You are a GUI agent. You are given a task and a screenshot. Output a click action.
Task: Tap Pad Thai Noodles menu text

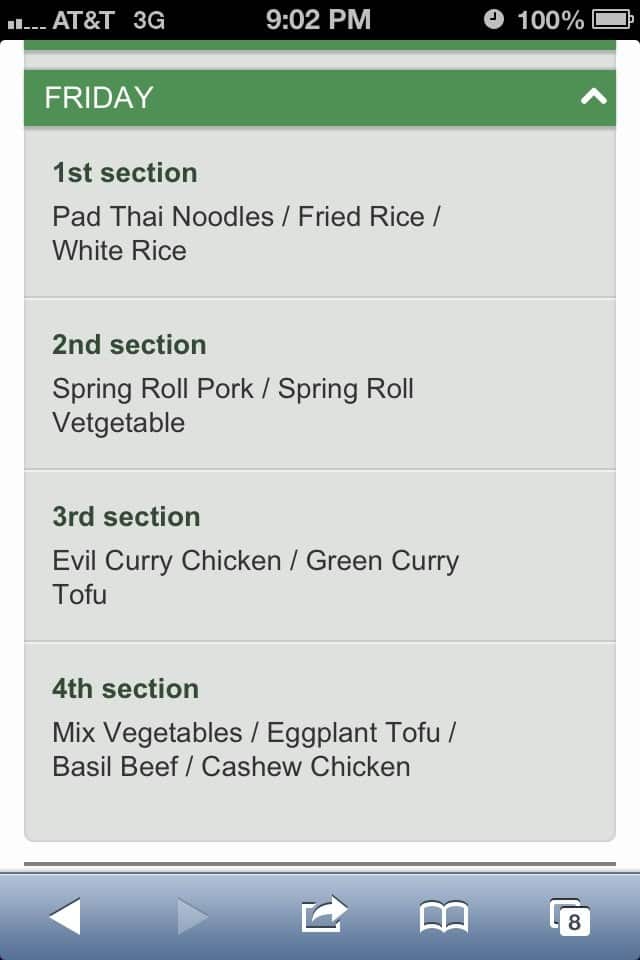pos(163,217)
